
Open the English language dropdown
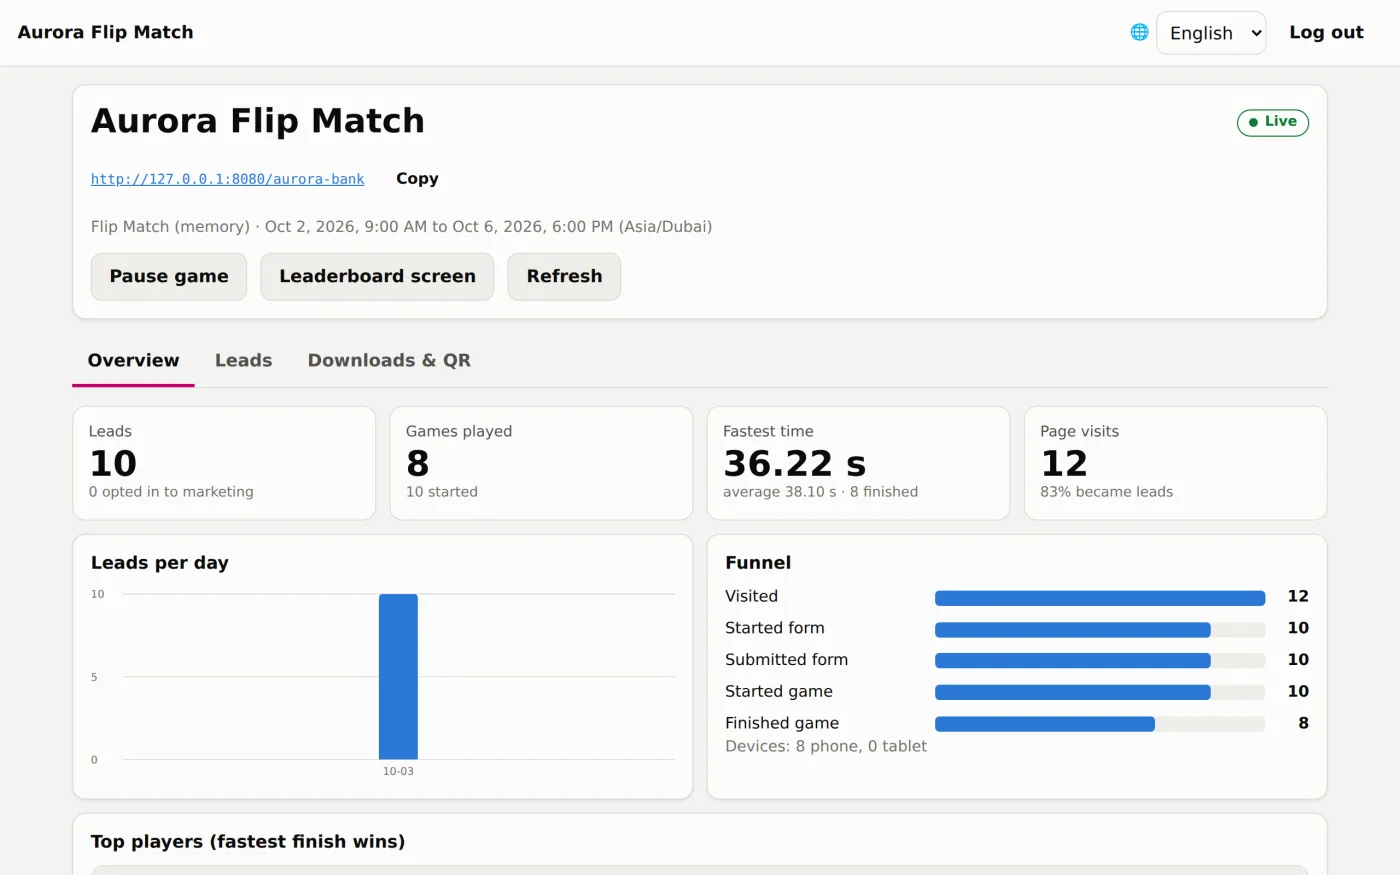1211,33
